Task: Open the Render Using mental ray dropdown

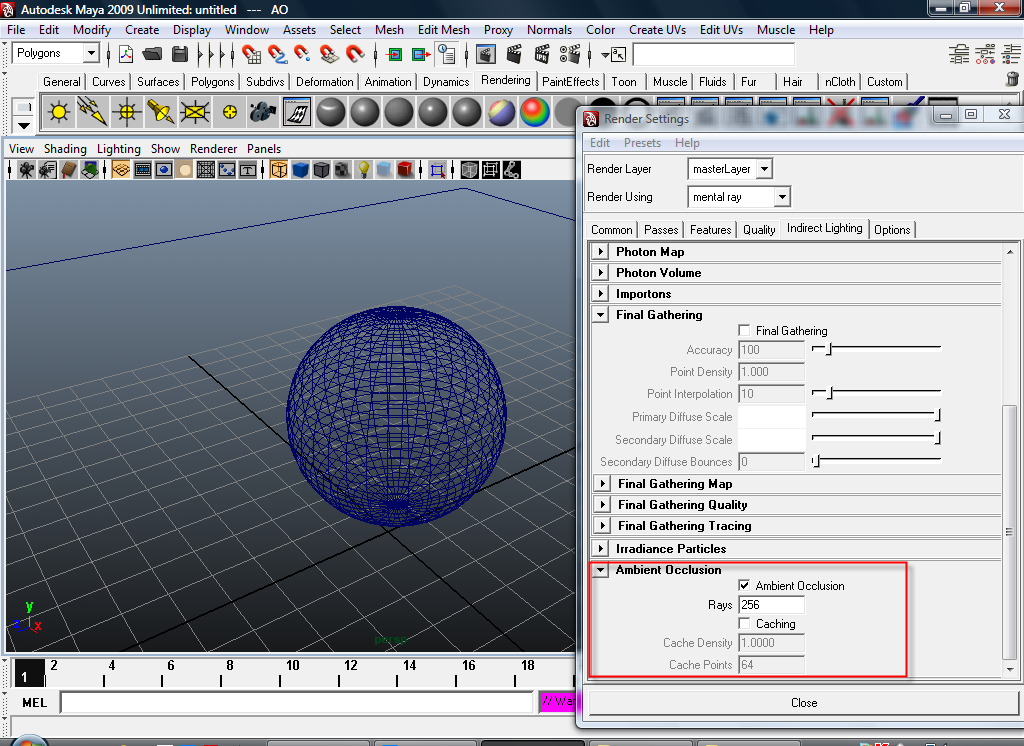Action: (x=782, y=197)
